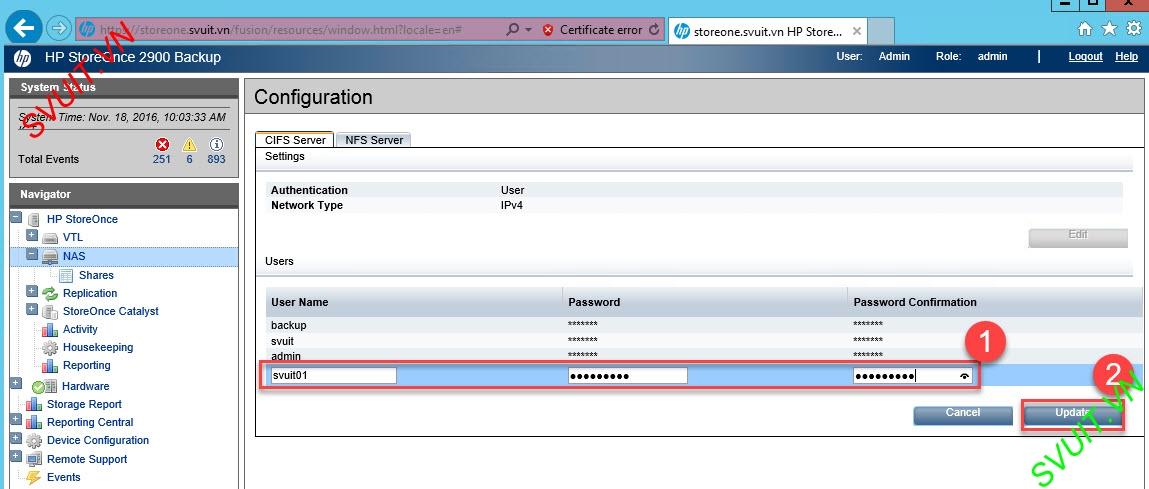Click the new user Password field

click(627, 375)
